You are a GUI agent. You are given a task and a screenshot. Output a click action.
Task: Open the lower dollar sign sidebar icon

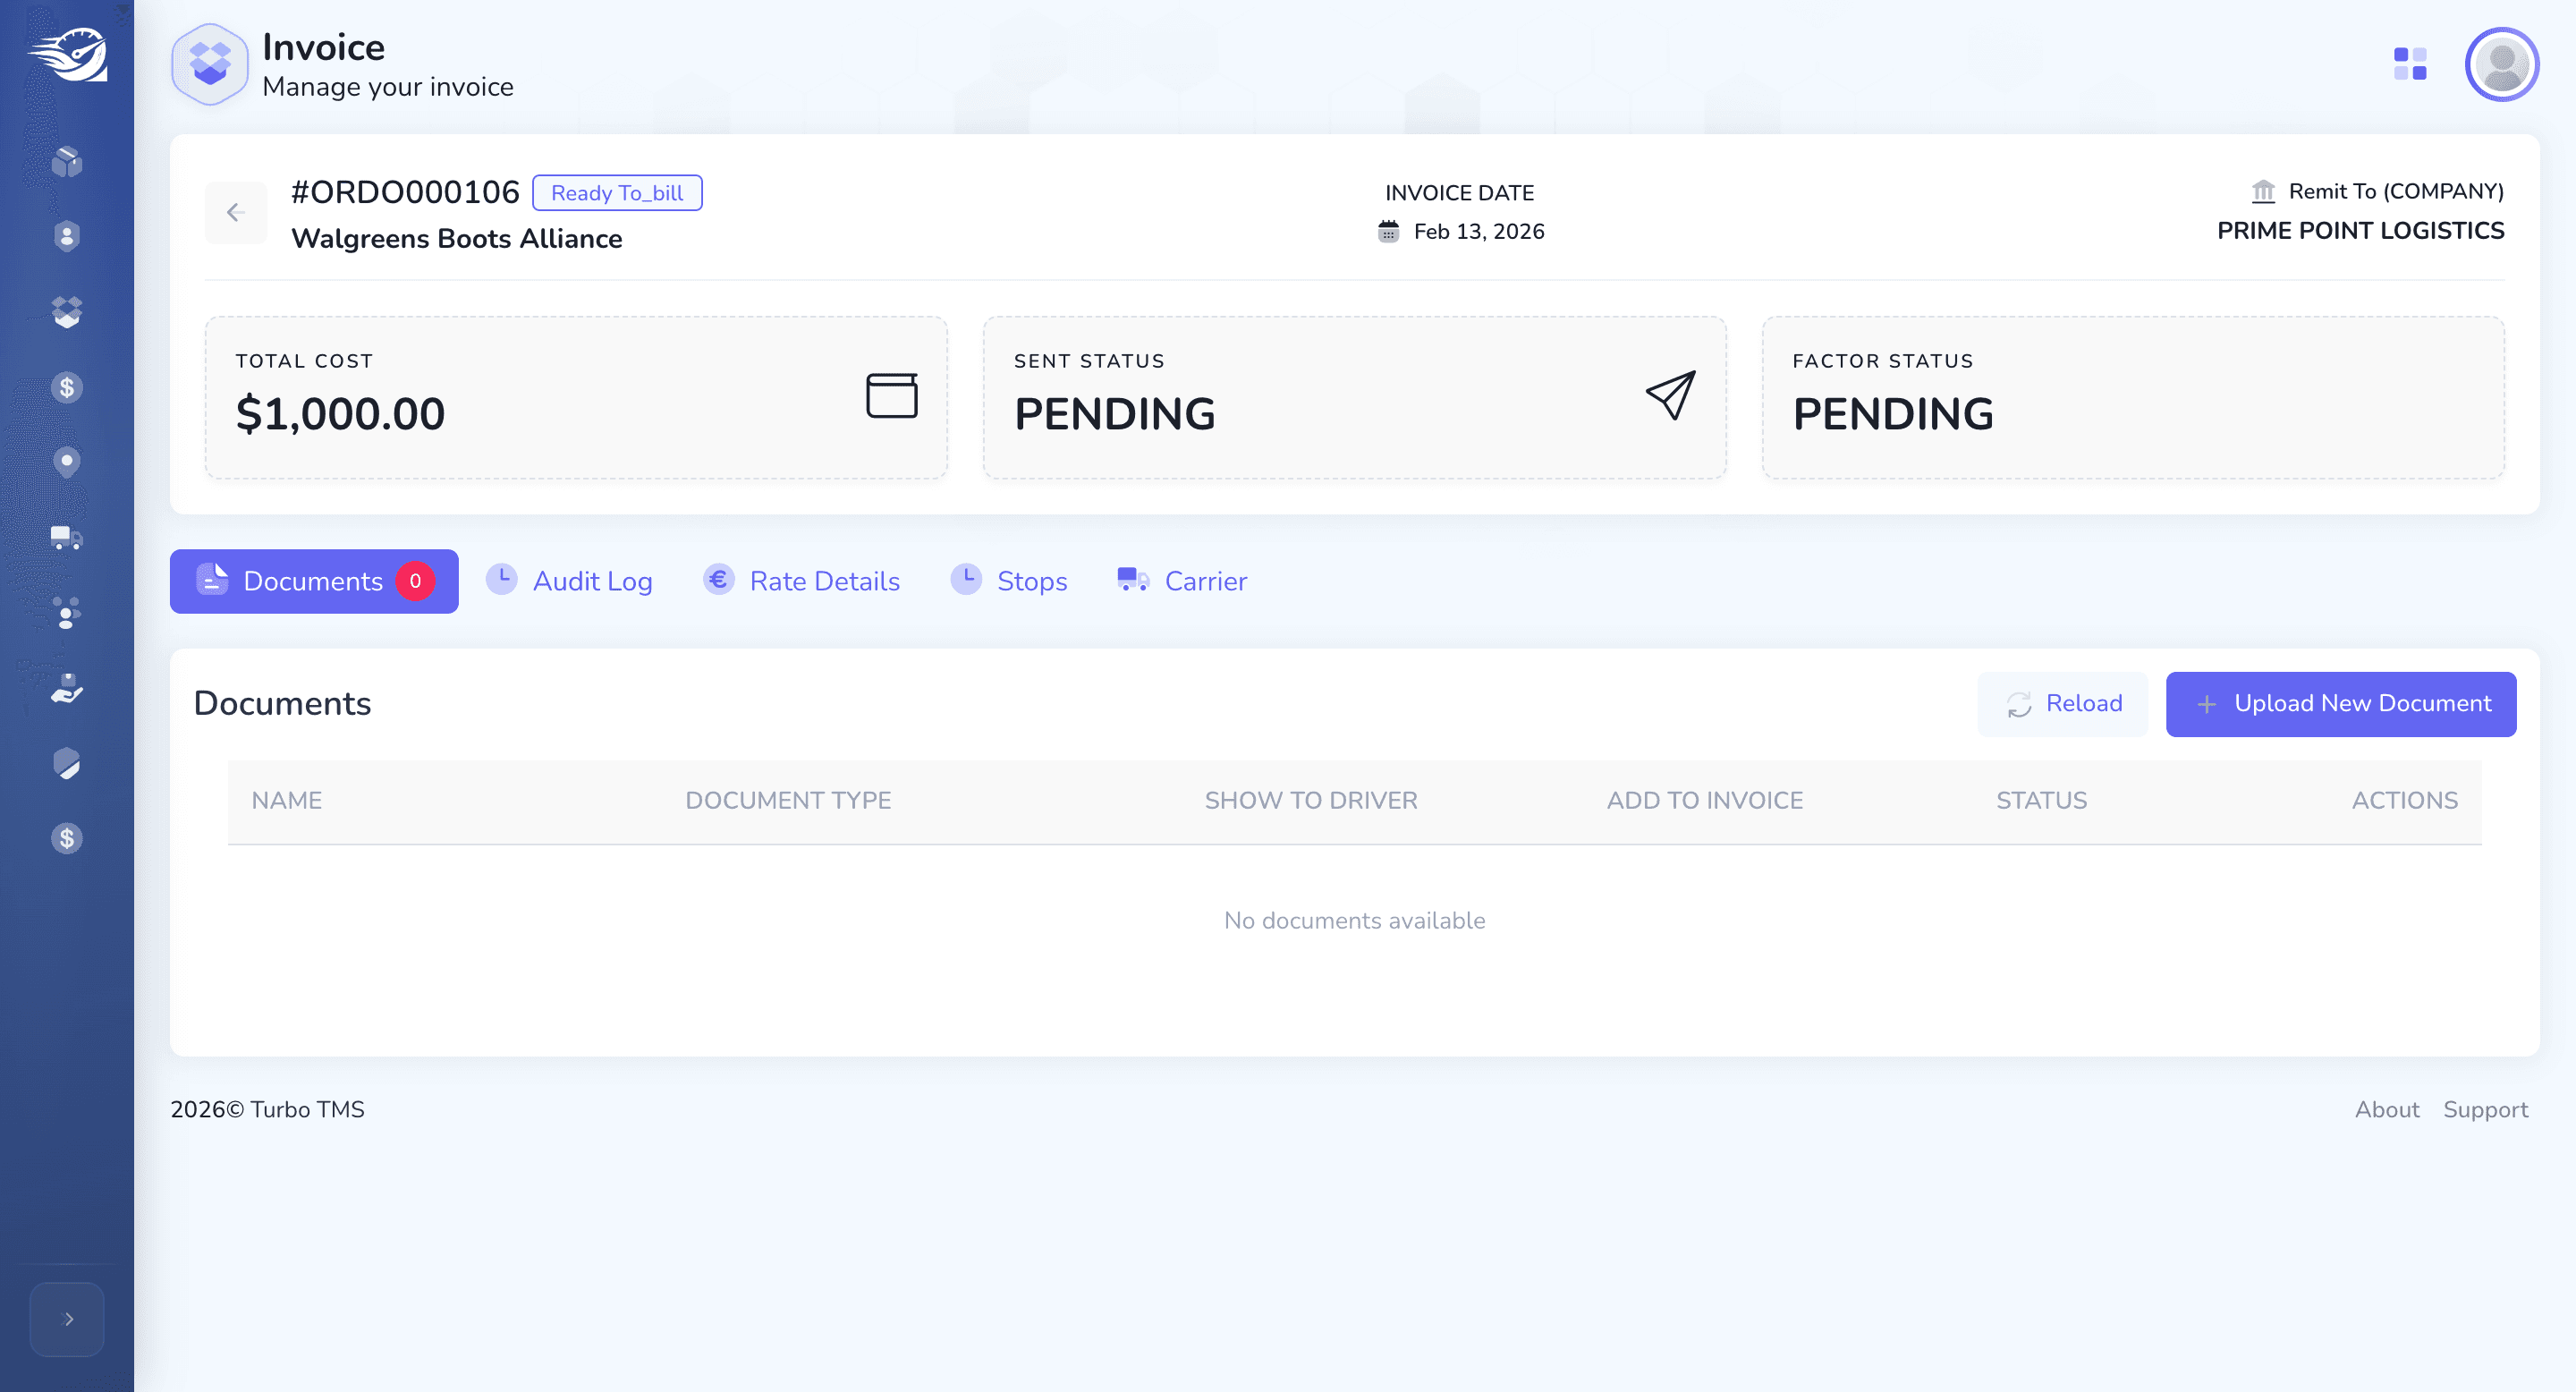67,838
